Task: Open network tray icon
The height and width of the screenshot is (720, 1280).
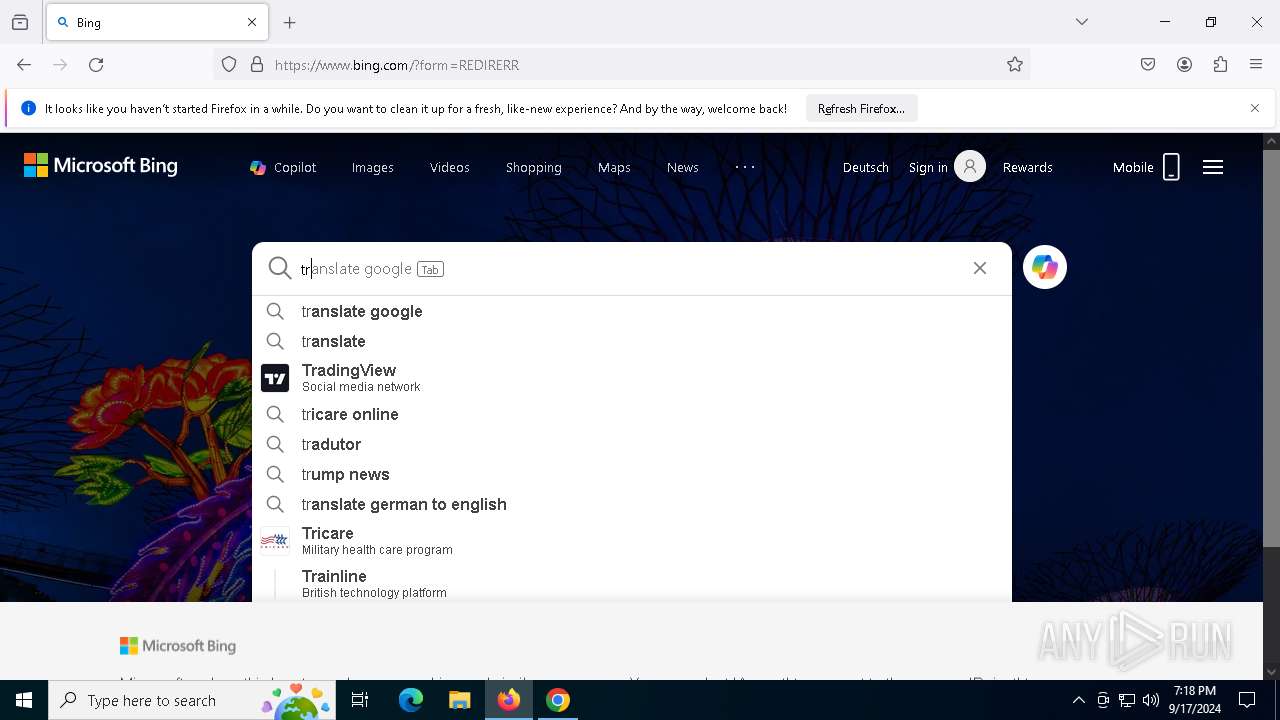Action: click(1127, 700)
